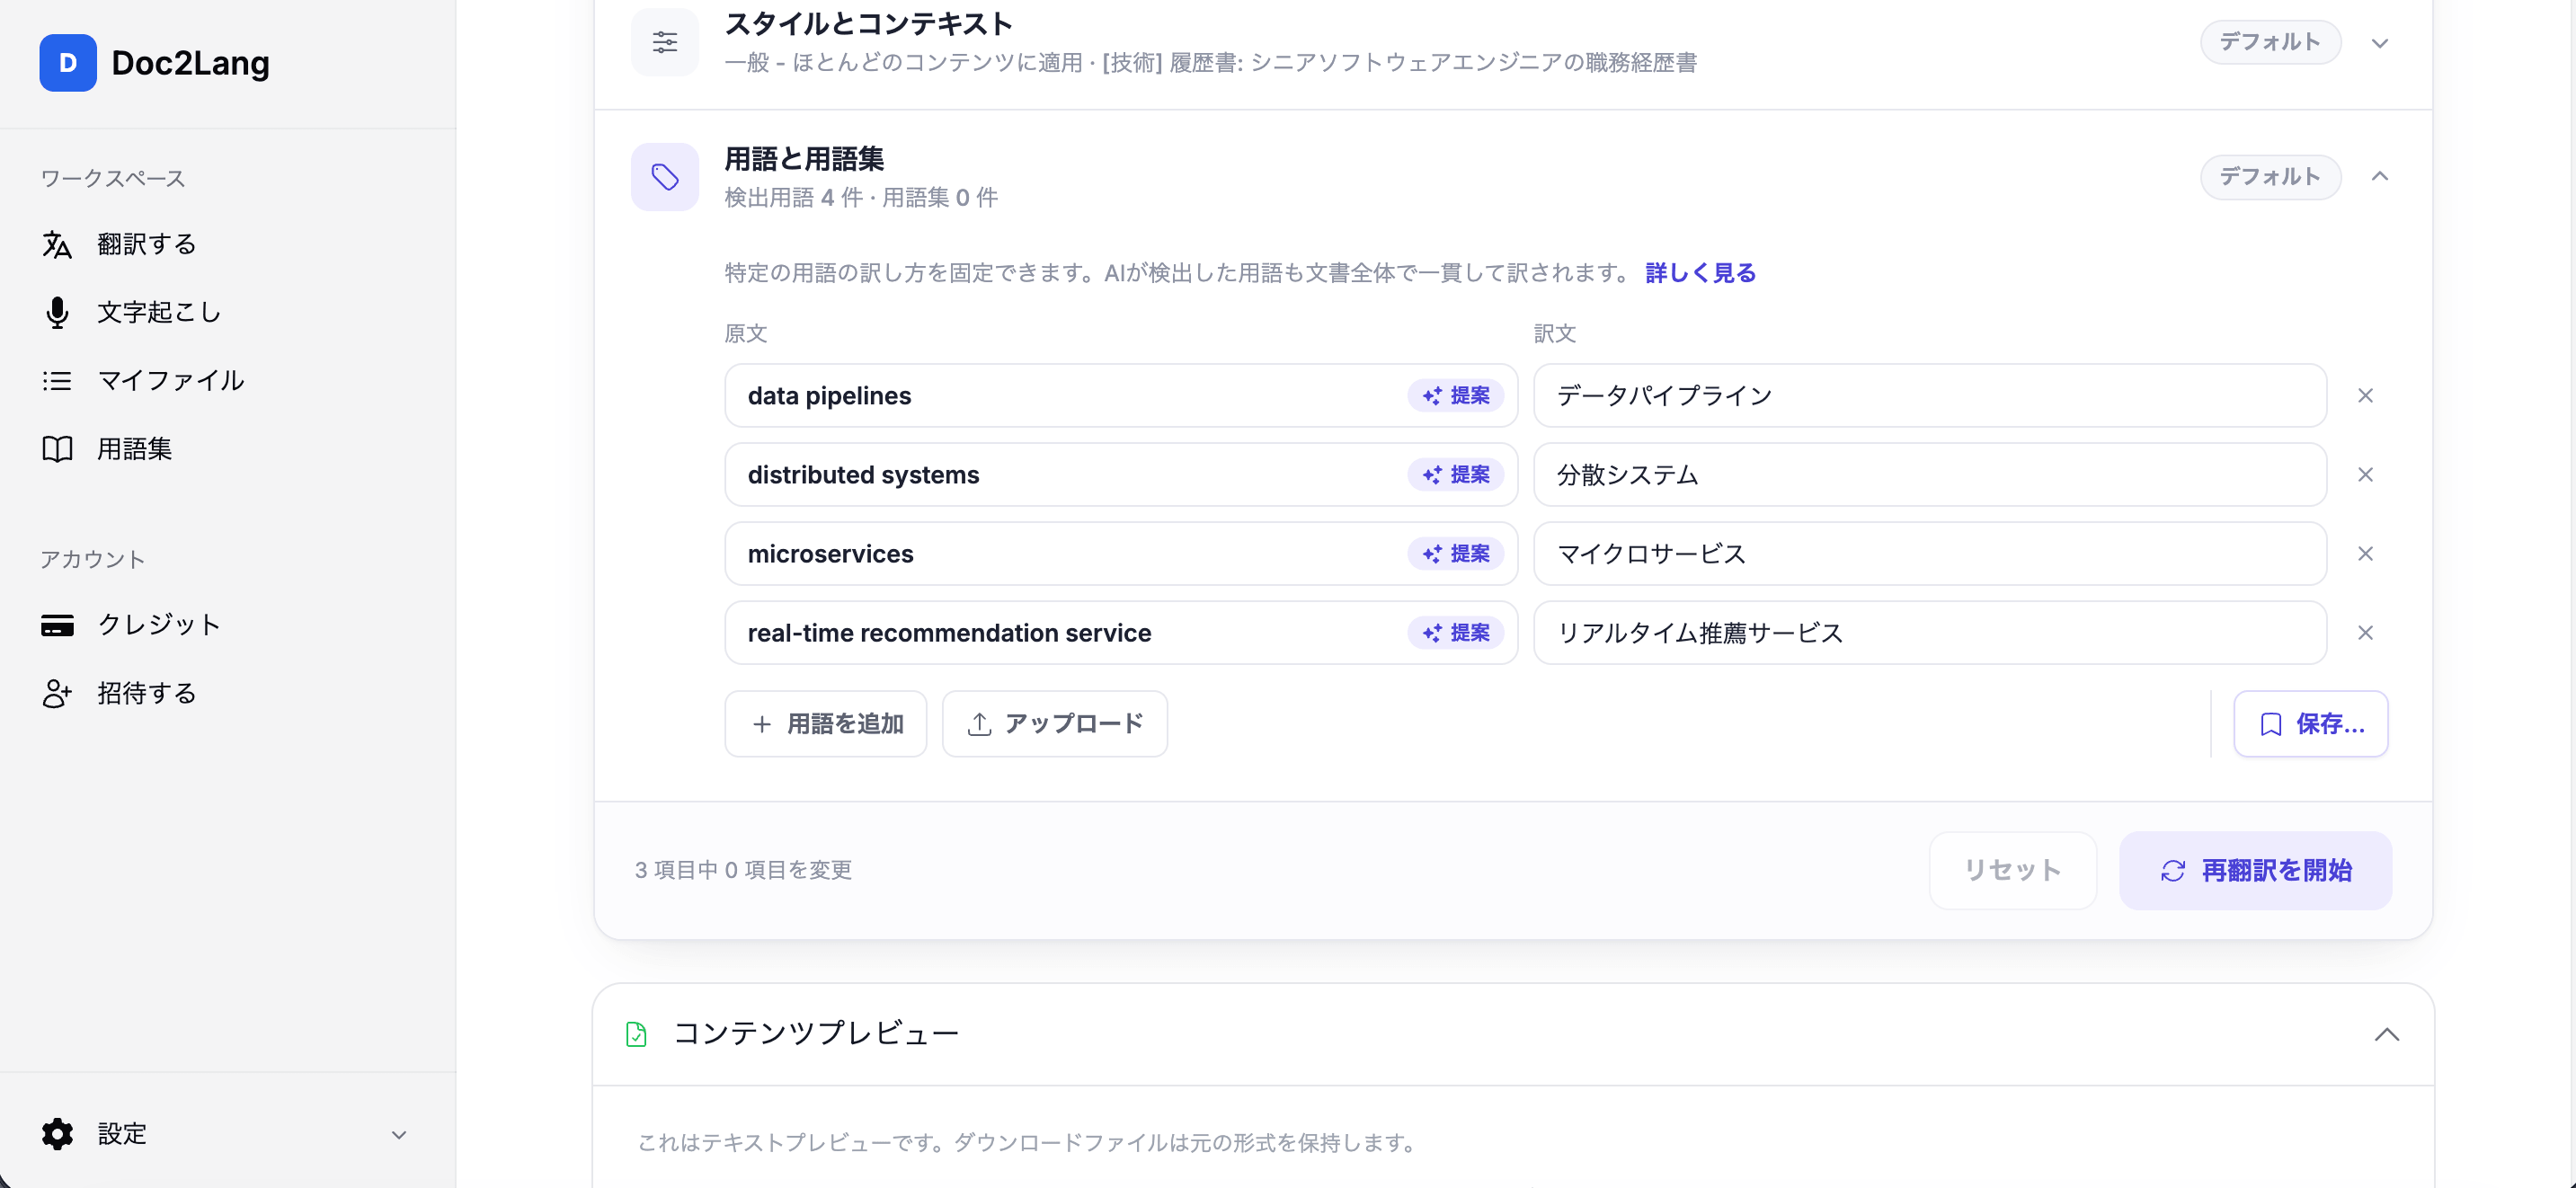Open the 詳しく見る link

coord(1700,273)
